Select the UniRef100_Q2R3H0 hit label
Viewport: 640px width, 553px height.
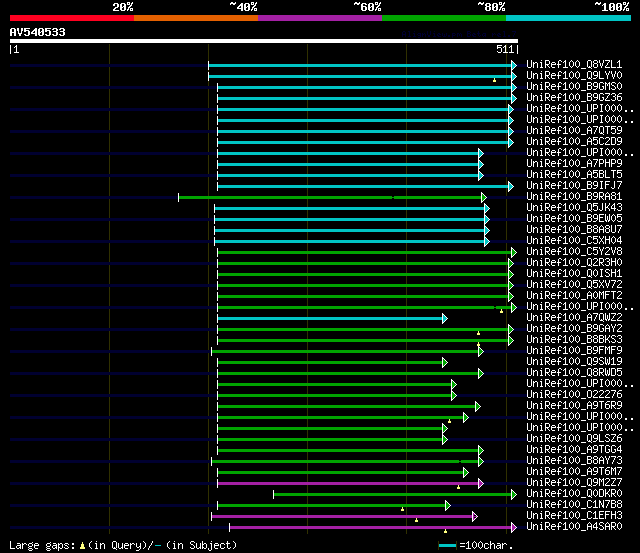coord(574,263)
